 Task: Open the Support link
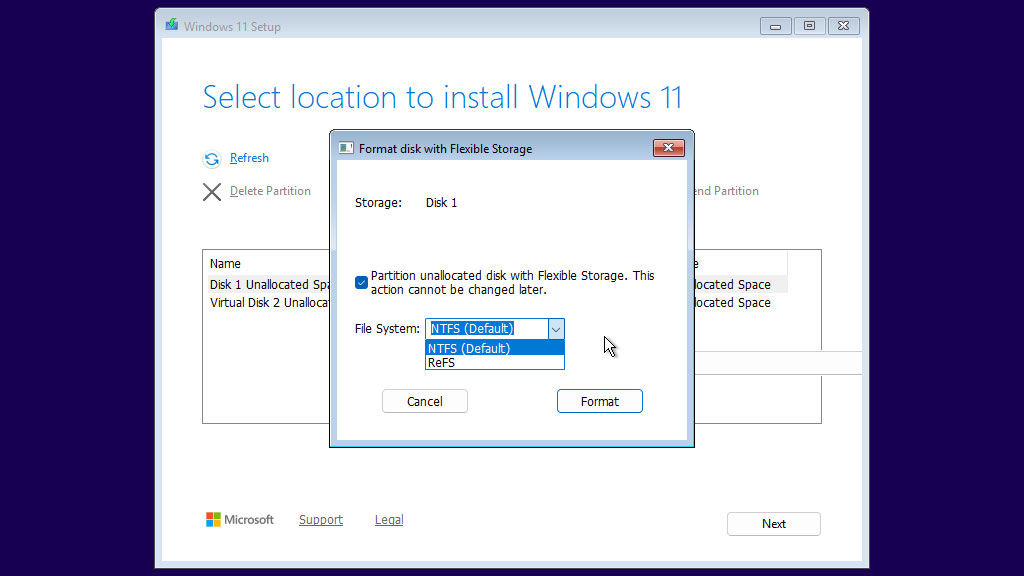pos(320,519)
